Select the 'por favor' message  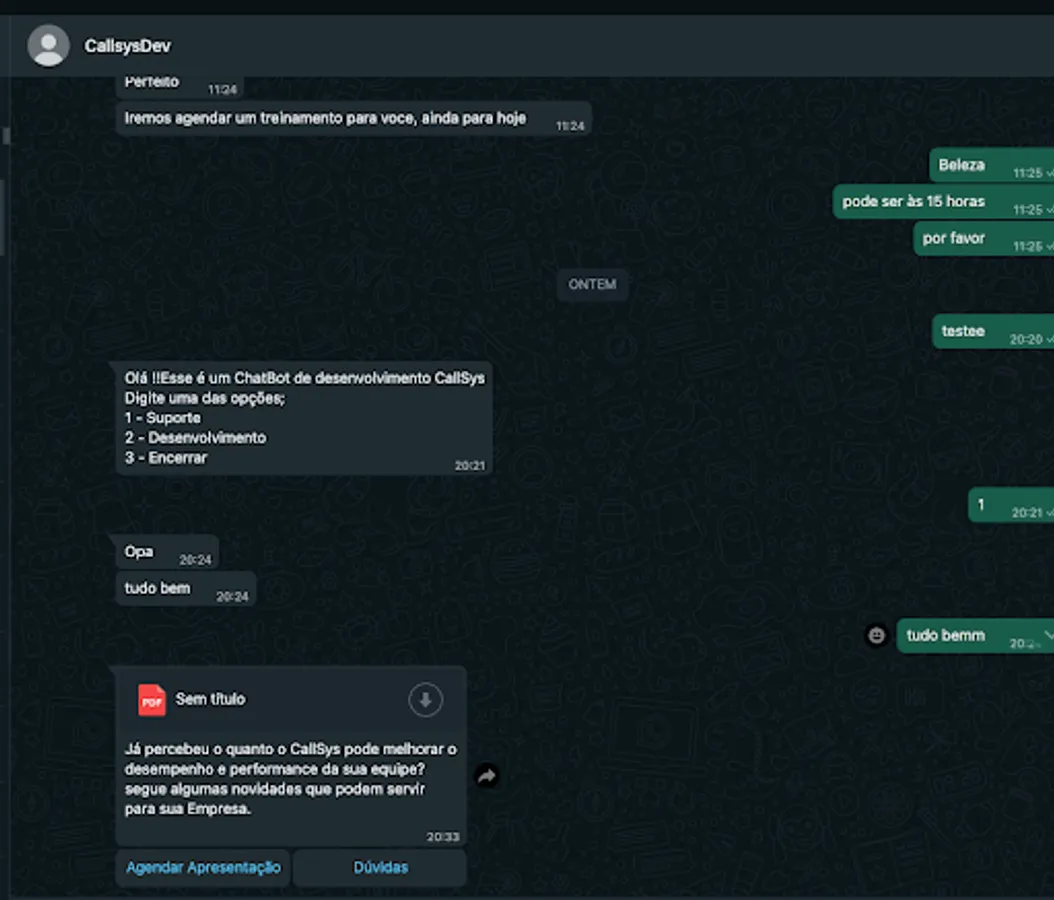984,239
